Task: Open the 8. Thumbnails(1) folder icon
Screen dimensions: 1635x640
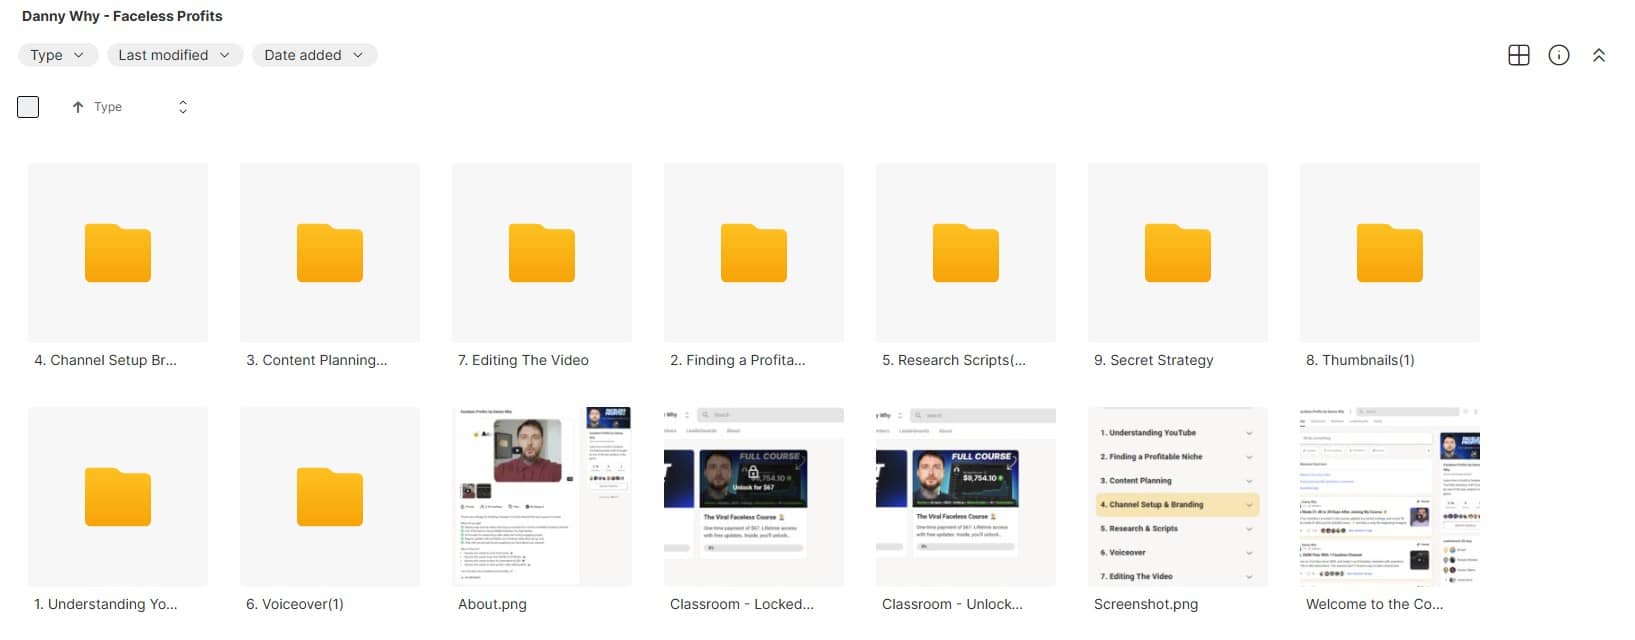Action: tap(1389, 253)
